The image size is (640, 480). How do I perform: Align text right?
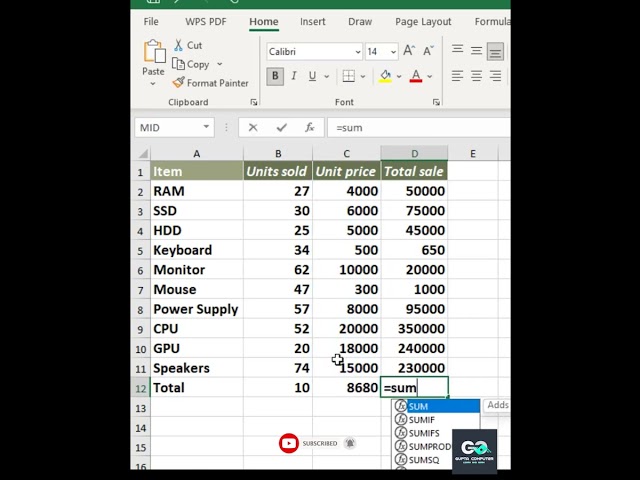[x=495, y=76]
